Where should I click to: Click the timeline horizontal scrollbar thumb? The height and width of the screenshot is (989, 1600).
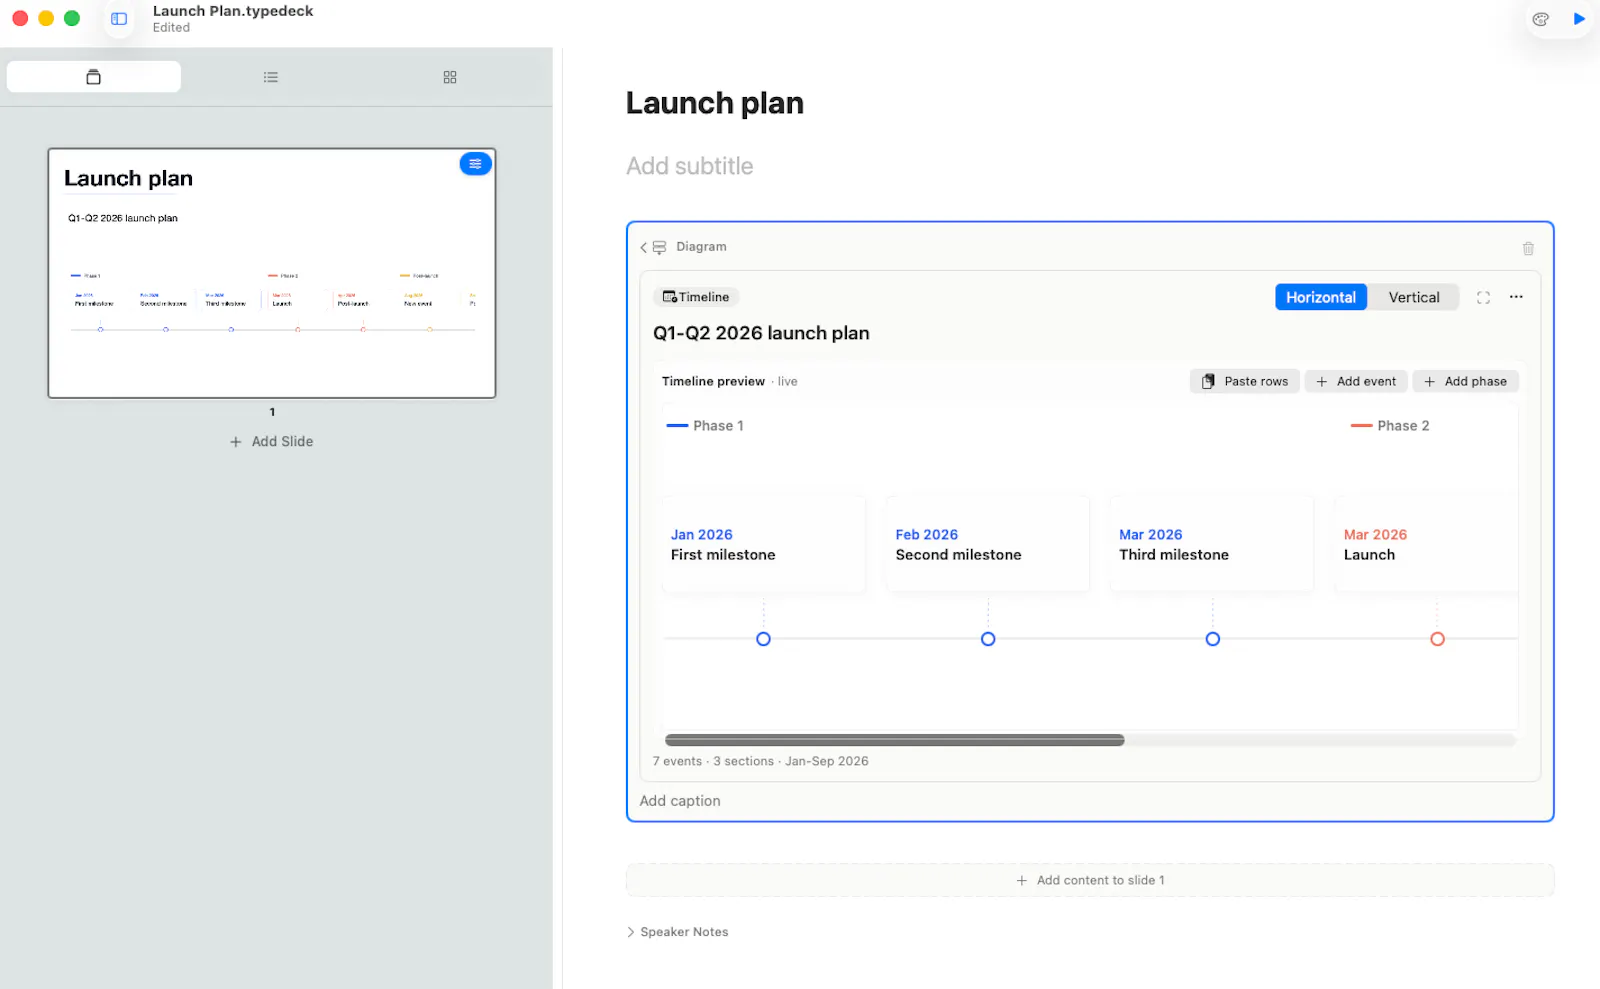point(895,740)
